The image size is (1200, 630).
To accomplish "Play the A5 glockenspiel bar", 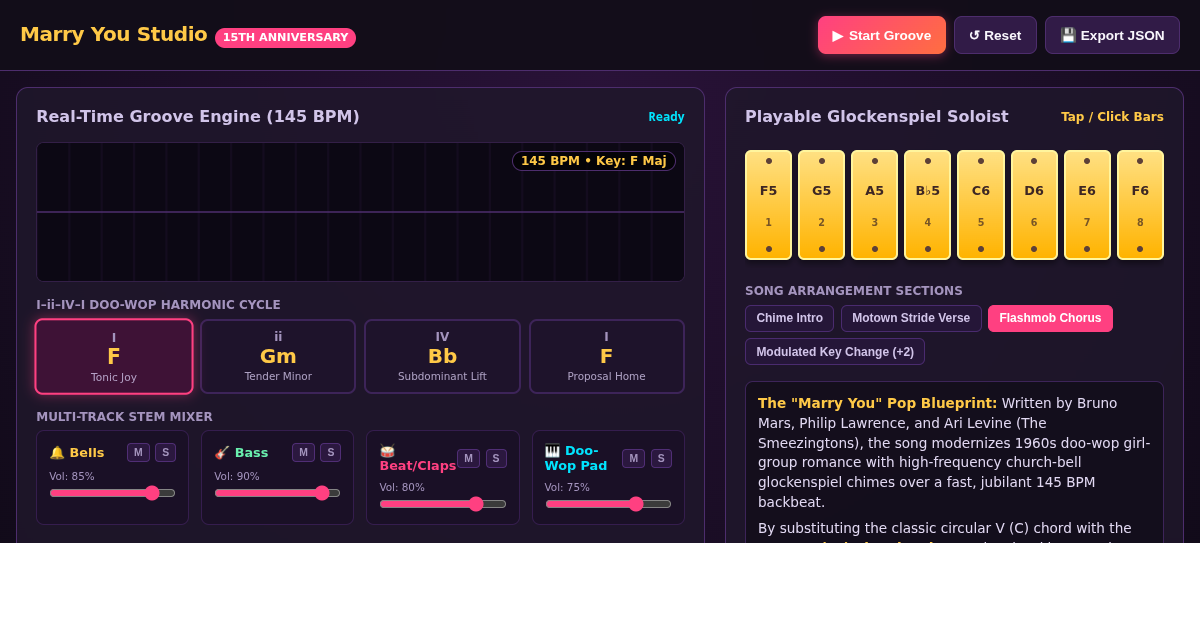I will click(874, 205).
